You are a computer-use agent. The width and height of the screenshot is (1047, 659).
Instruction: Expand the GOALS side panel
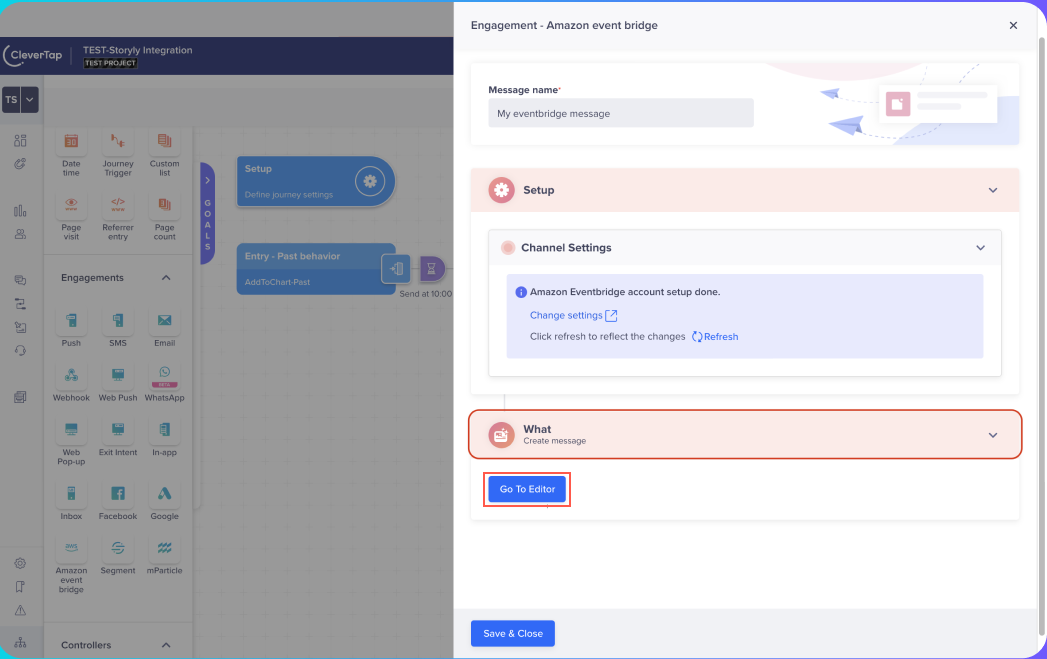208,213
